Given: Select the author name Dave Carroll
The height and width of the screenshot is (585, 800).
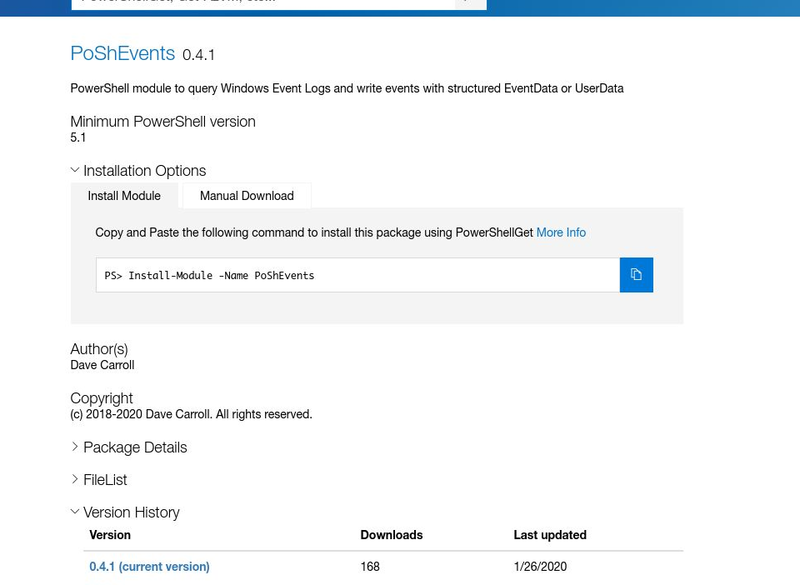Looking at the screenshot, I should [x=103, y=365].
